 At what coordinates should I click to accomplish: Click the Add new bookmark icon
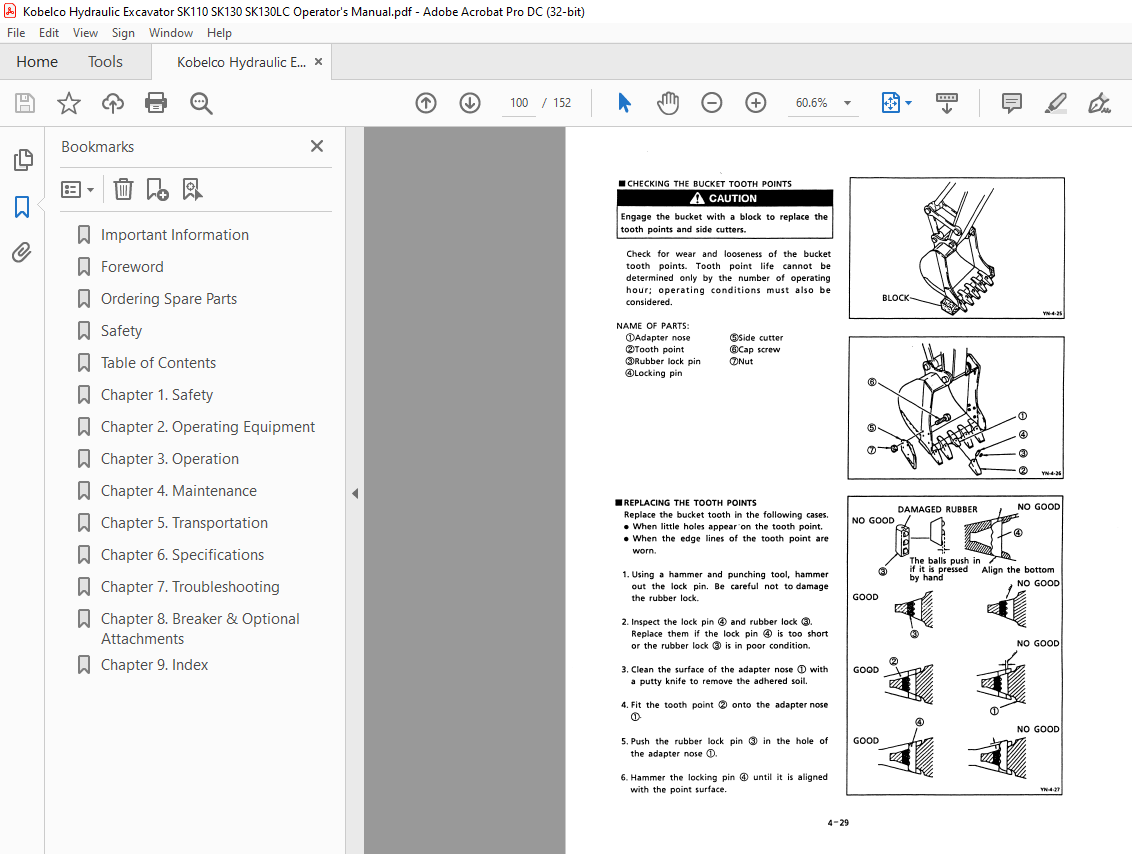pos(157,189)
